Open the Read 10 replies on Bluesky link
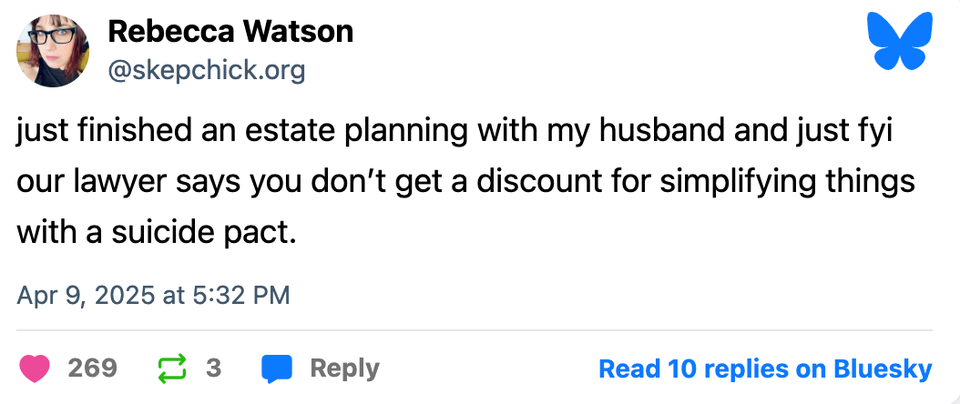Viewport: 960px width, 404px height. click(765, 368)
